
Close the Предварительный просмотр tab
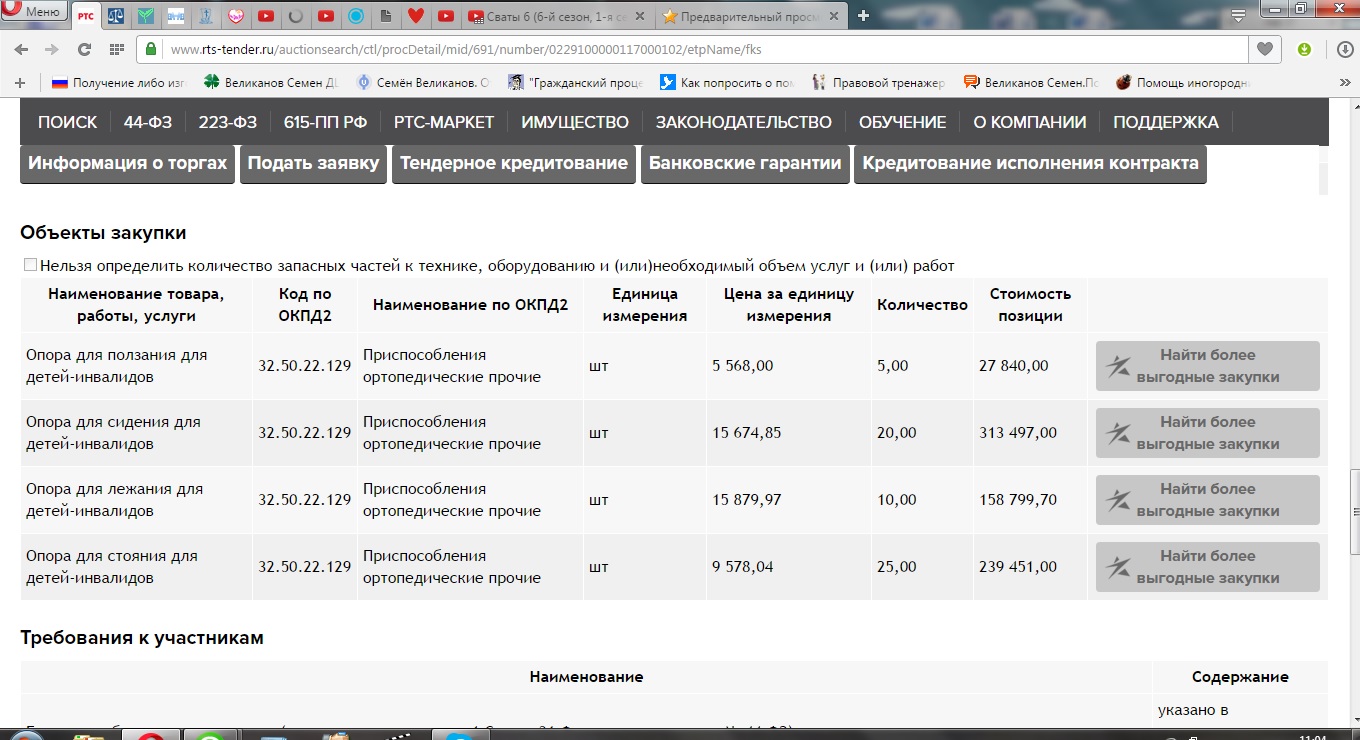coord(832,16)
